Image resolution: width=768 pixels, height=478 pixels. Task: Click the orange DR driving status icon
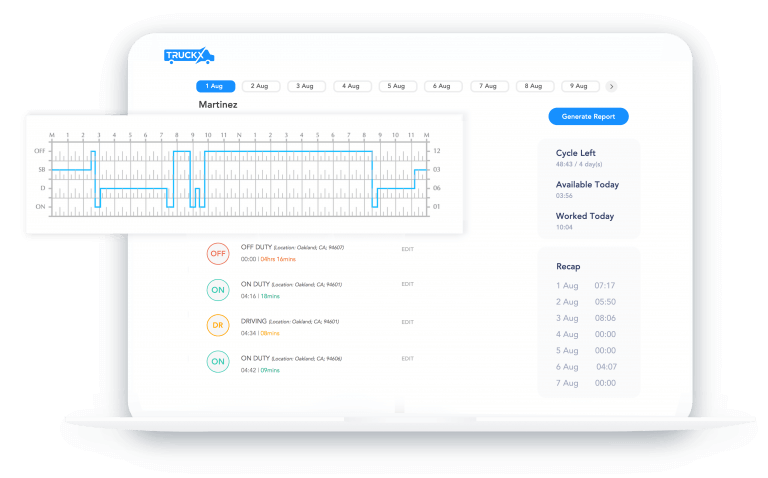218,326
